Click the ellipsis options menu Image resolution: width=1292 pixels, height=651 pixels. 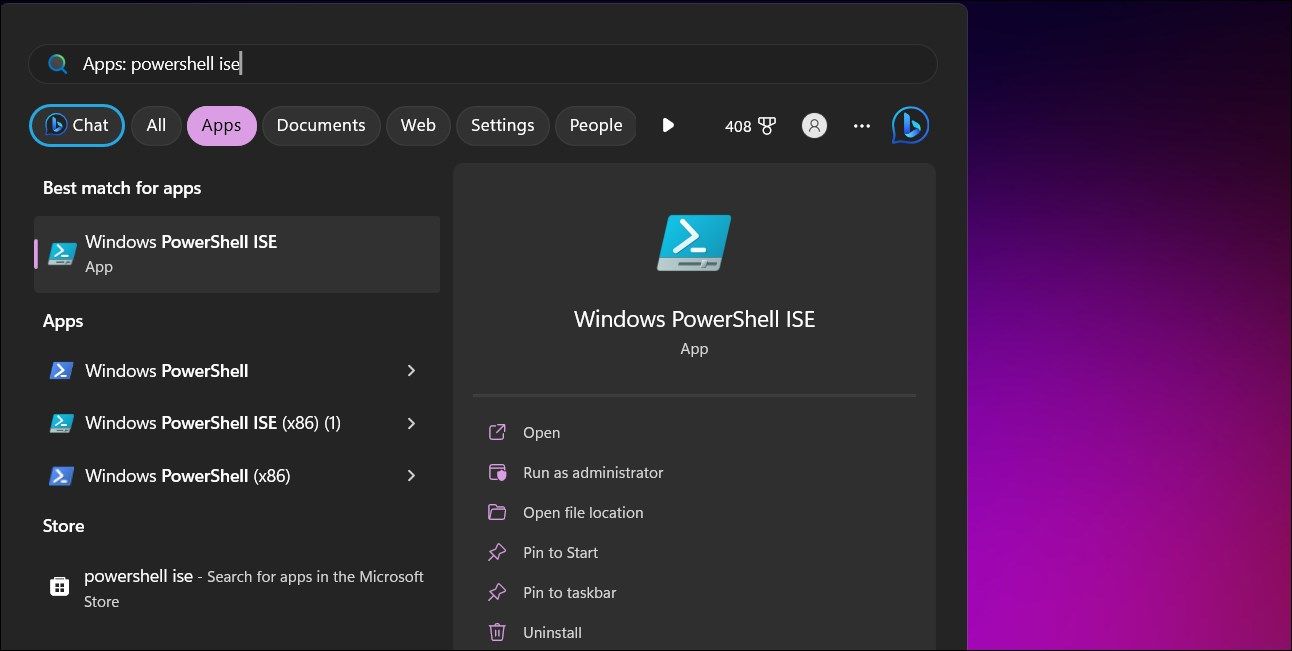[x=861, y=125]
